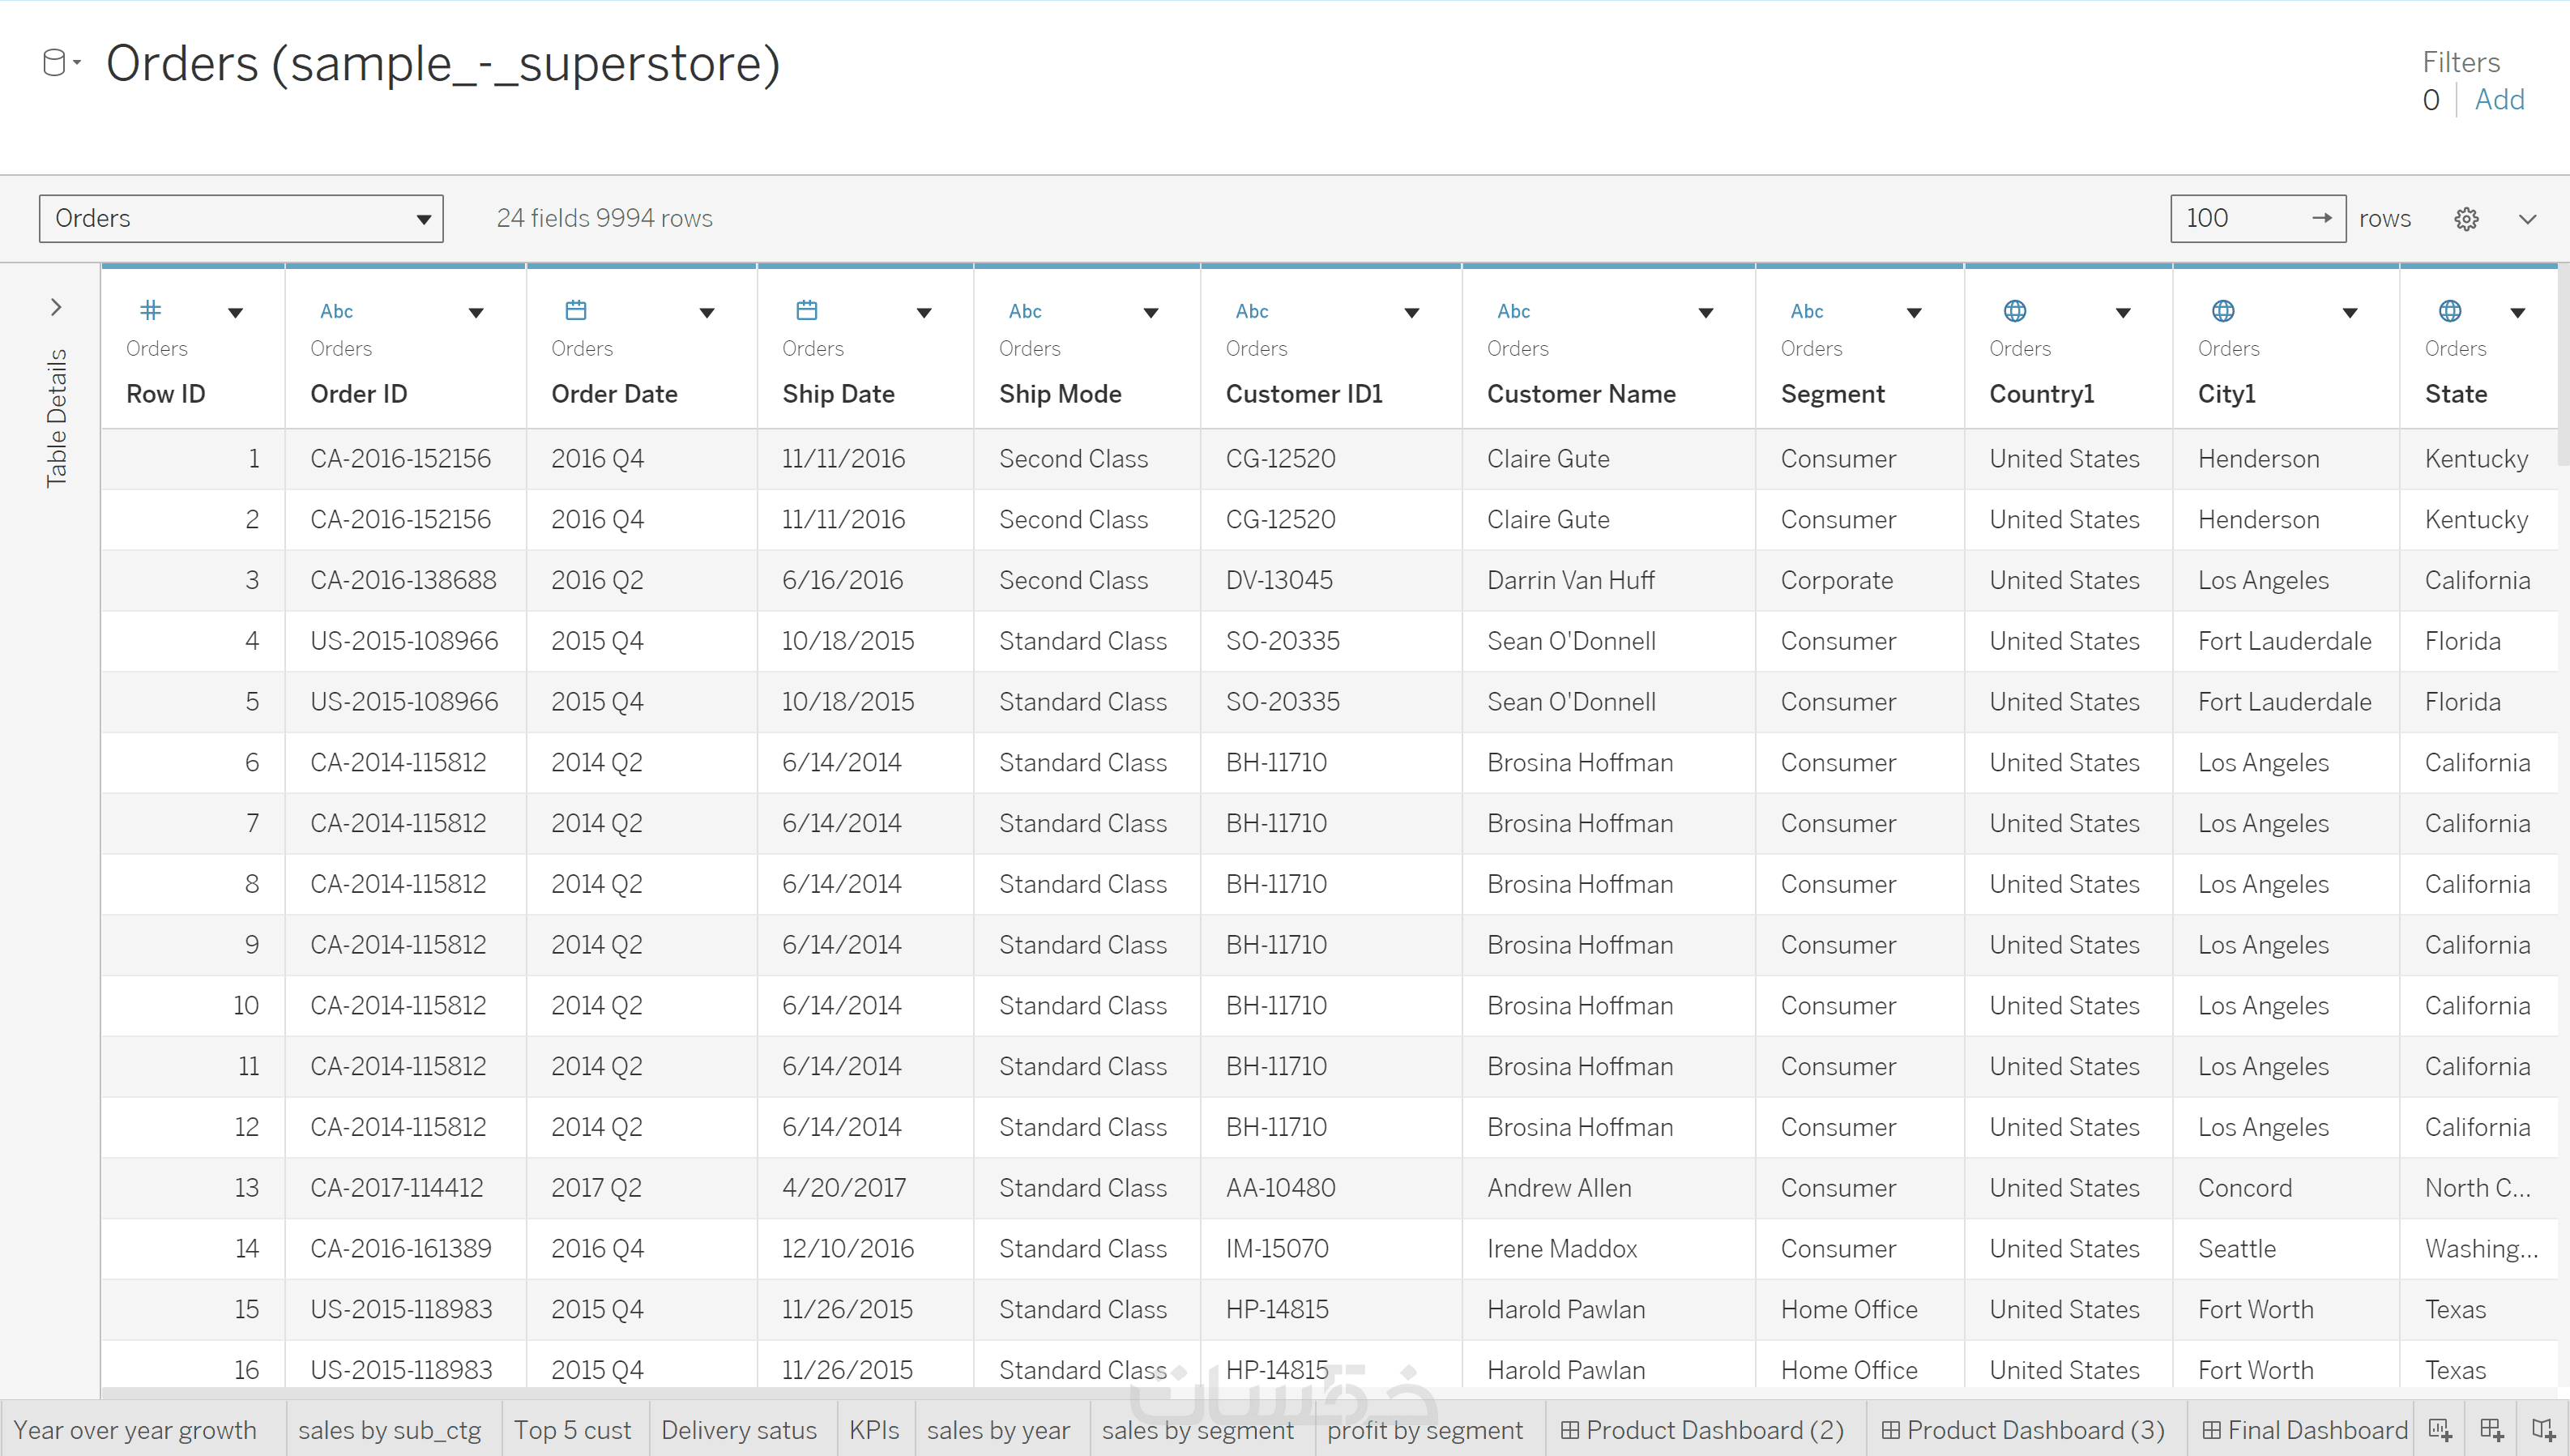The width and height of the screenshot is (2570, 1456).
Task: Click Country1 globe geographic role icon
Action: click(2015, 311)
